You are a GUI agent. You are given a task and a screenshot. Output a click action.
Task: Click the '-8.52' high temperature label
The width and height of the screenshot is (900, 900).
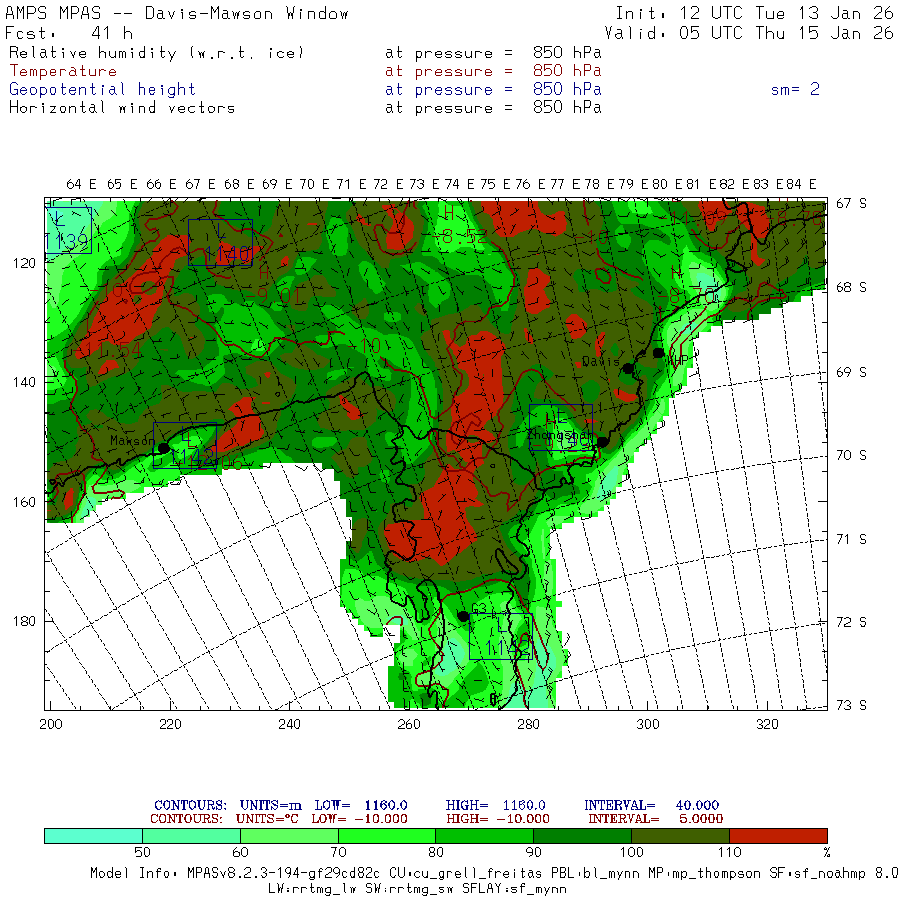459,236
